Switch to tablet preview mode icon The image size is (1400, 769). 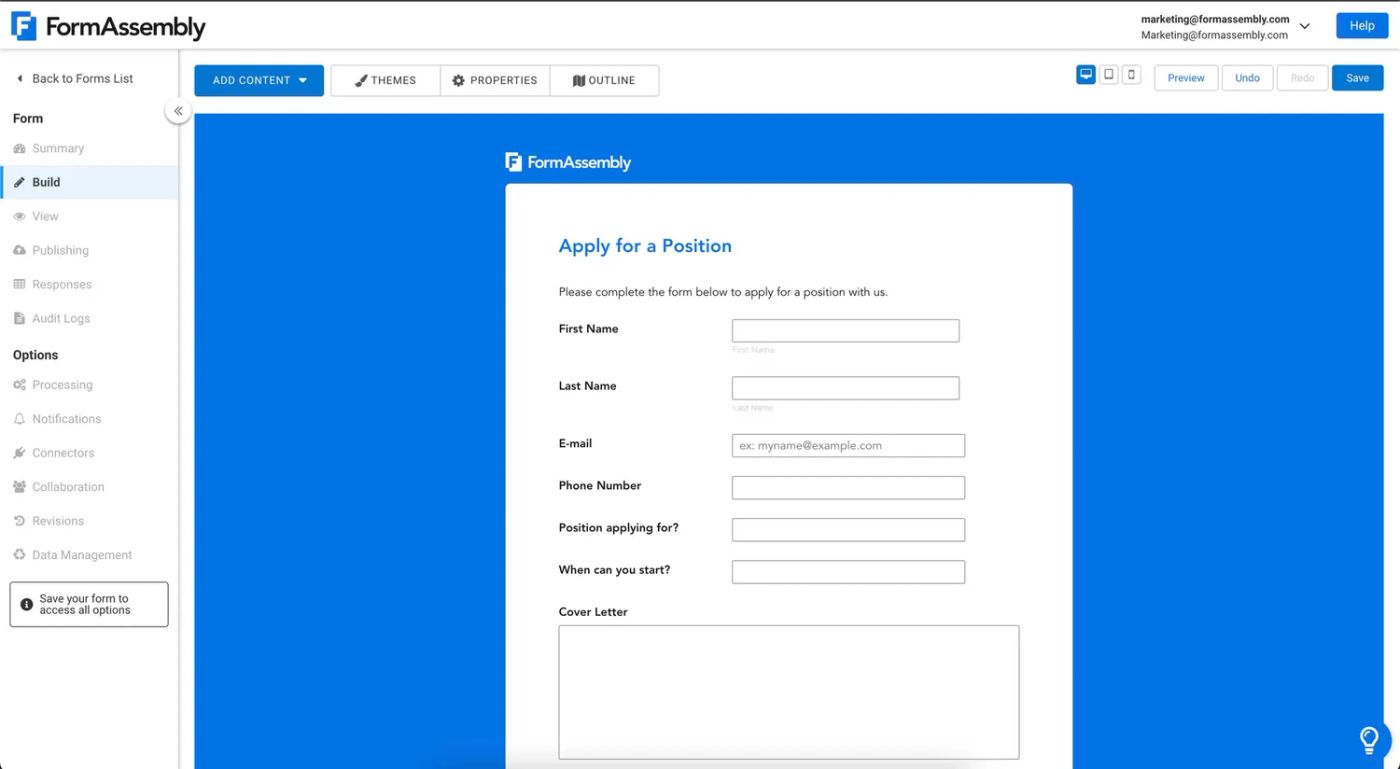1109,75
